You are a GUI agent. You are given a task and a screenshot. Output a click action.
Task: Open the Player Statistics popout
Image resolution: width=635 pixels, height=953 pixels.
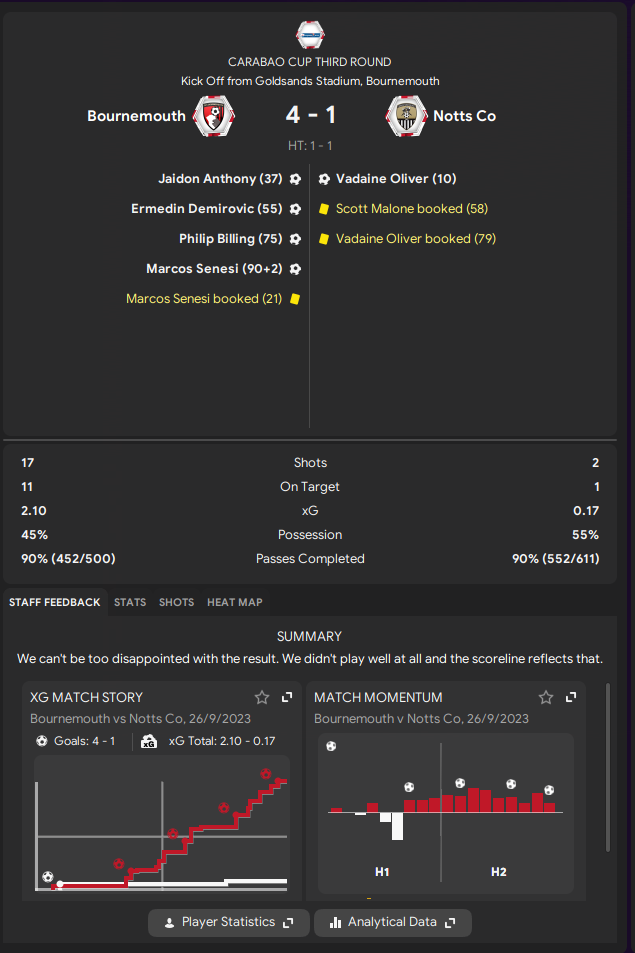click(228, 923)
